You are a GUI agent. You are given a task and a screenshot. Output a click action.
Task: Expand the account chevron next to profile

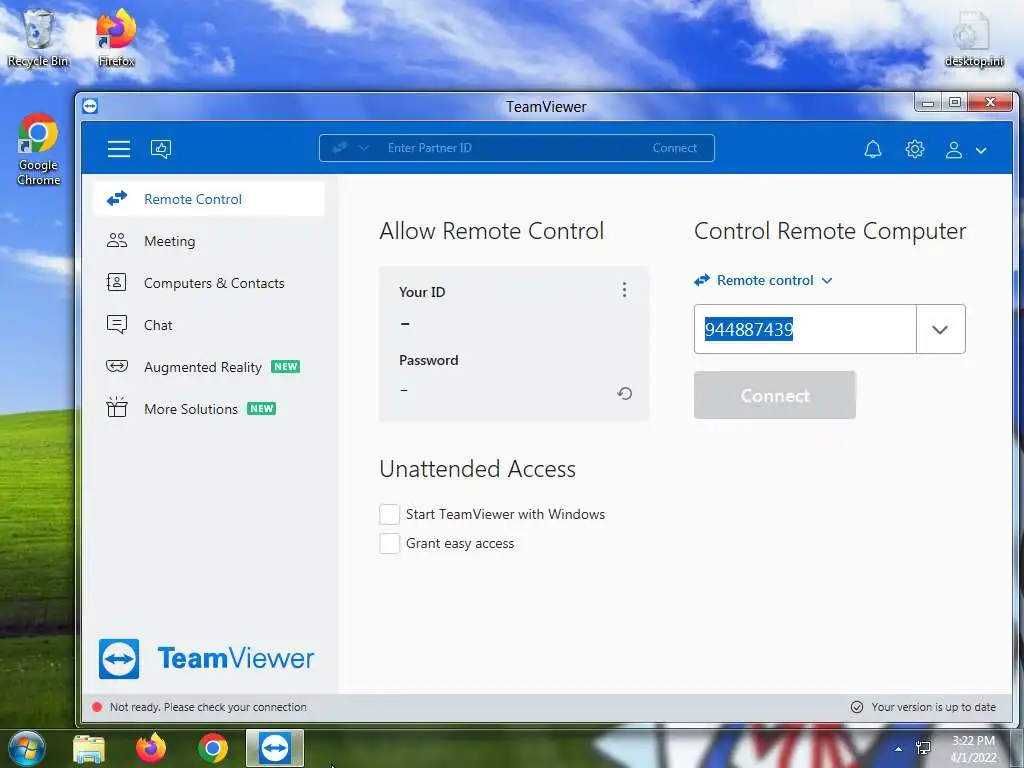[x=981, y=150]
